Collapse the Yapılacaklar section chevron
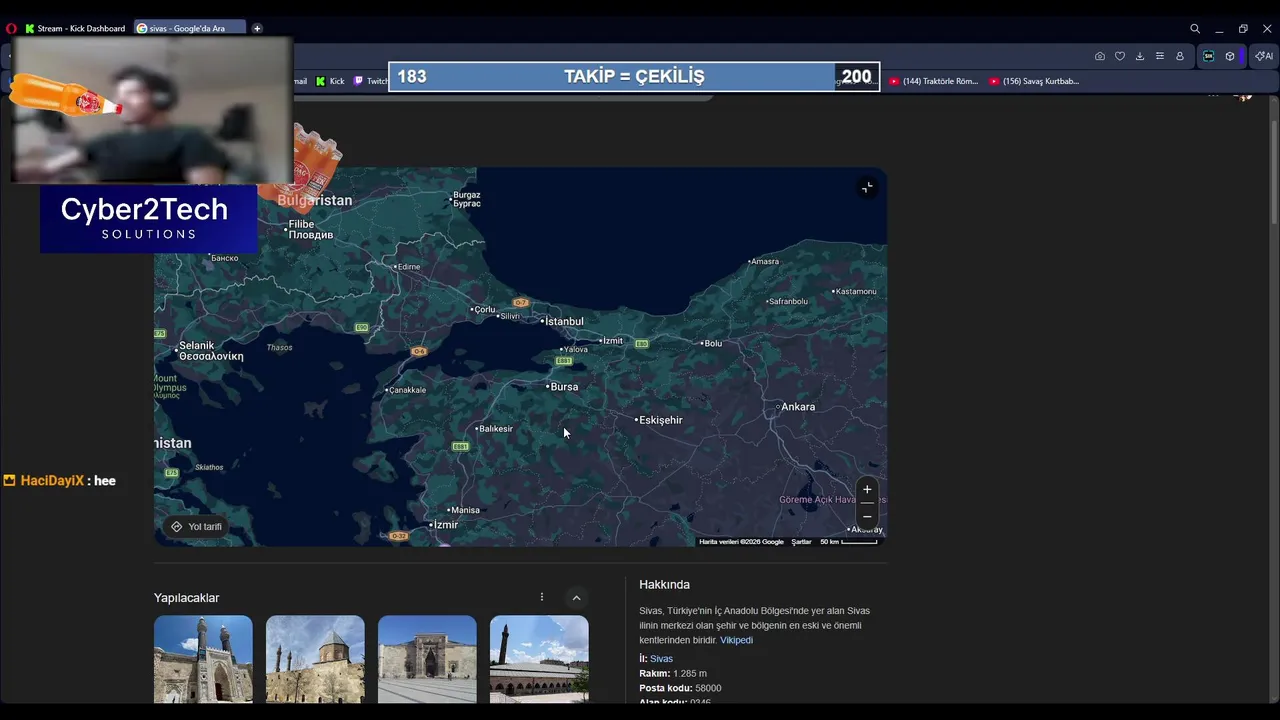 [x=576, y=598]
